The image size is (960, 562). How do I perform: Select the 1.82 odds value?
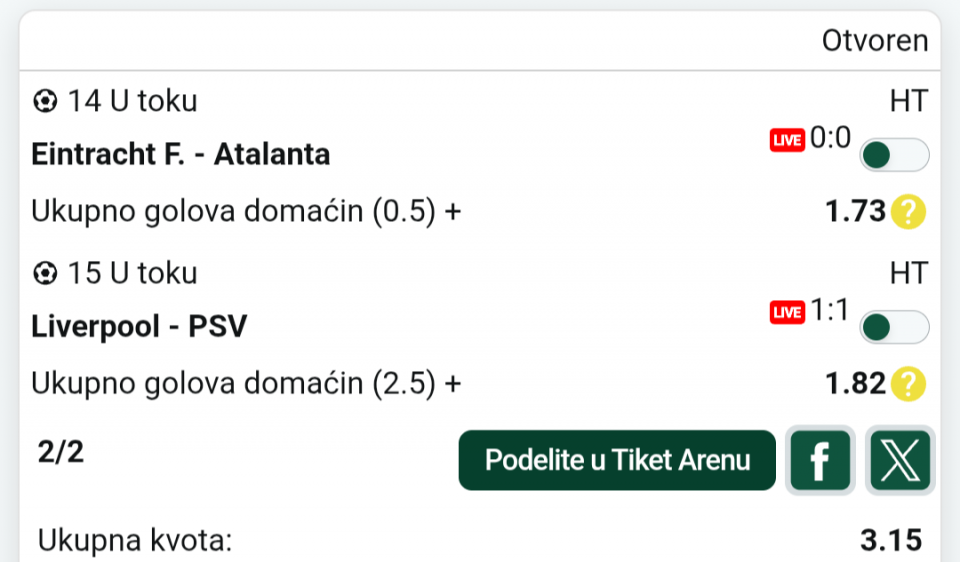tap(856, 384)
